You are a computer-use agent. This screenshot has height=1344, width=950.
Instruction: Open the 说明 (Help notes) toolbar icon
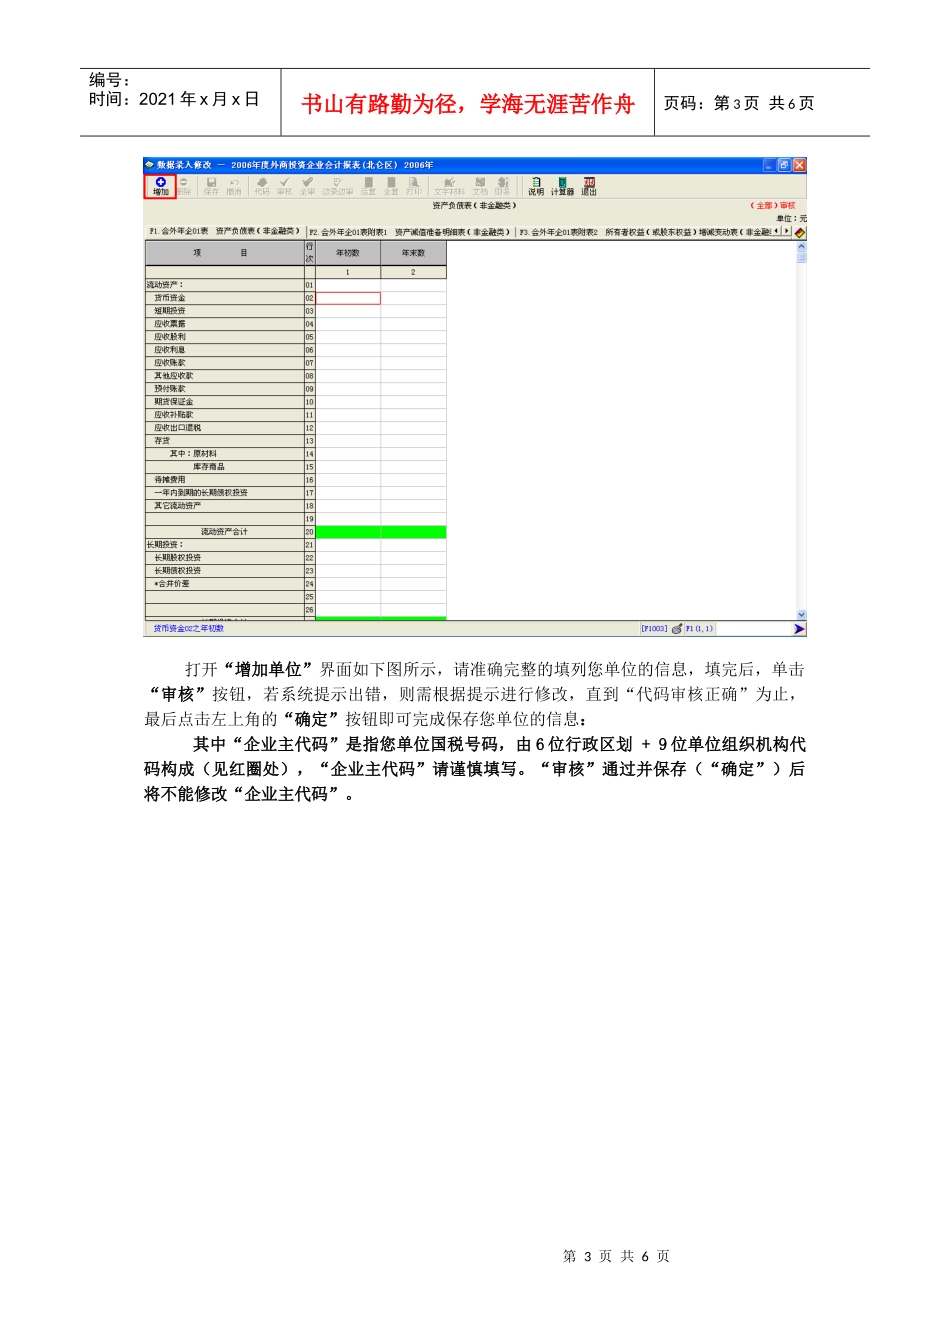pyautogui.click(x=536, y=186)
